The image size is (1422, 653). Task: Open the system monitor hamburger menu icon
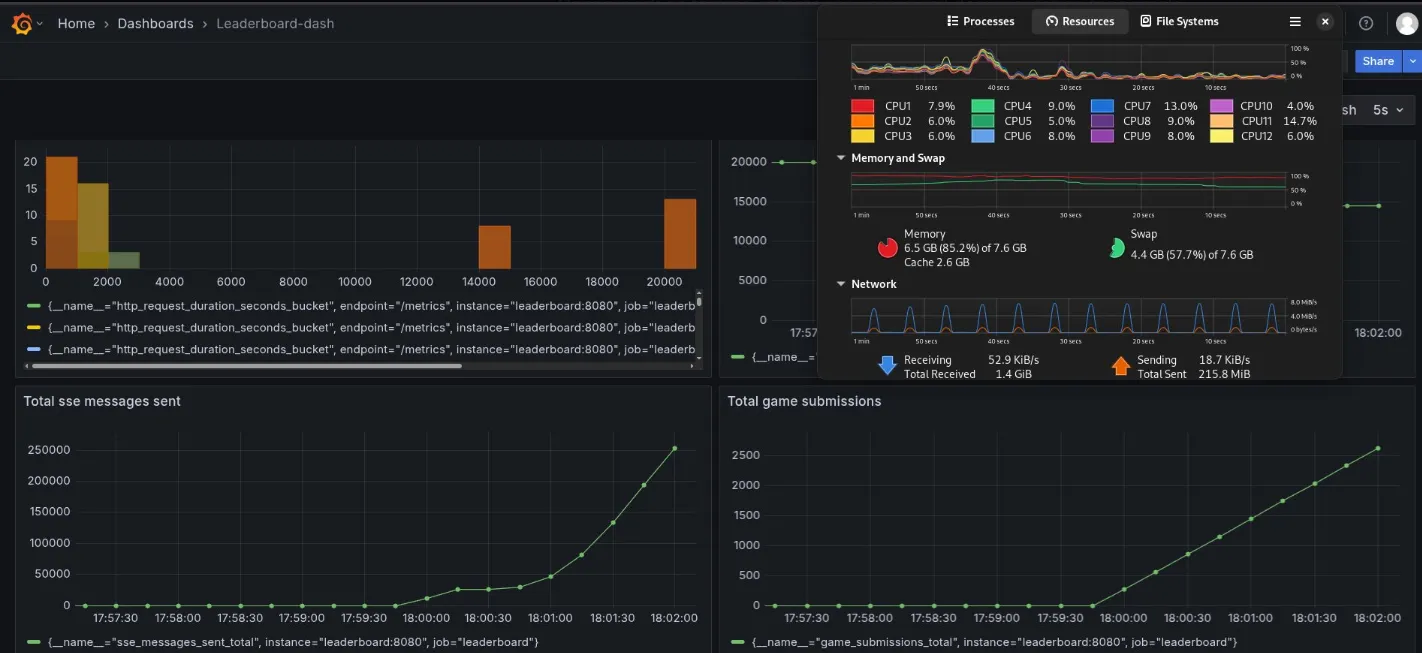(1294, 20)
